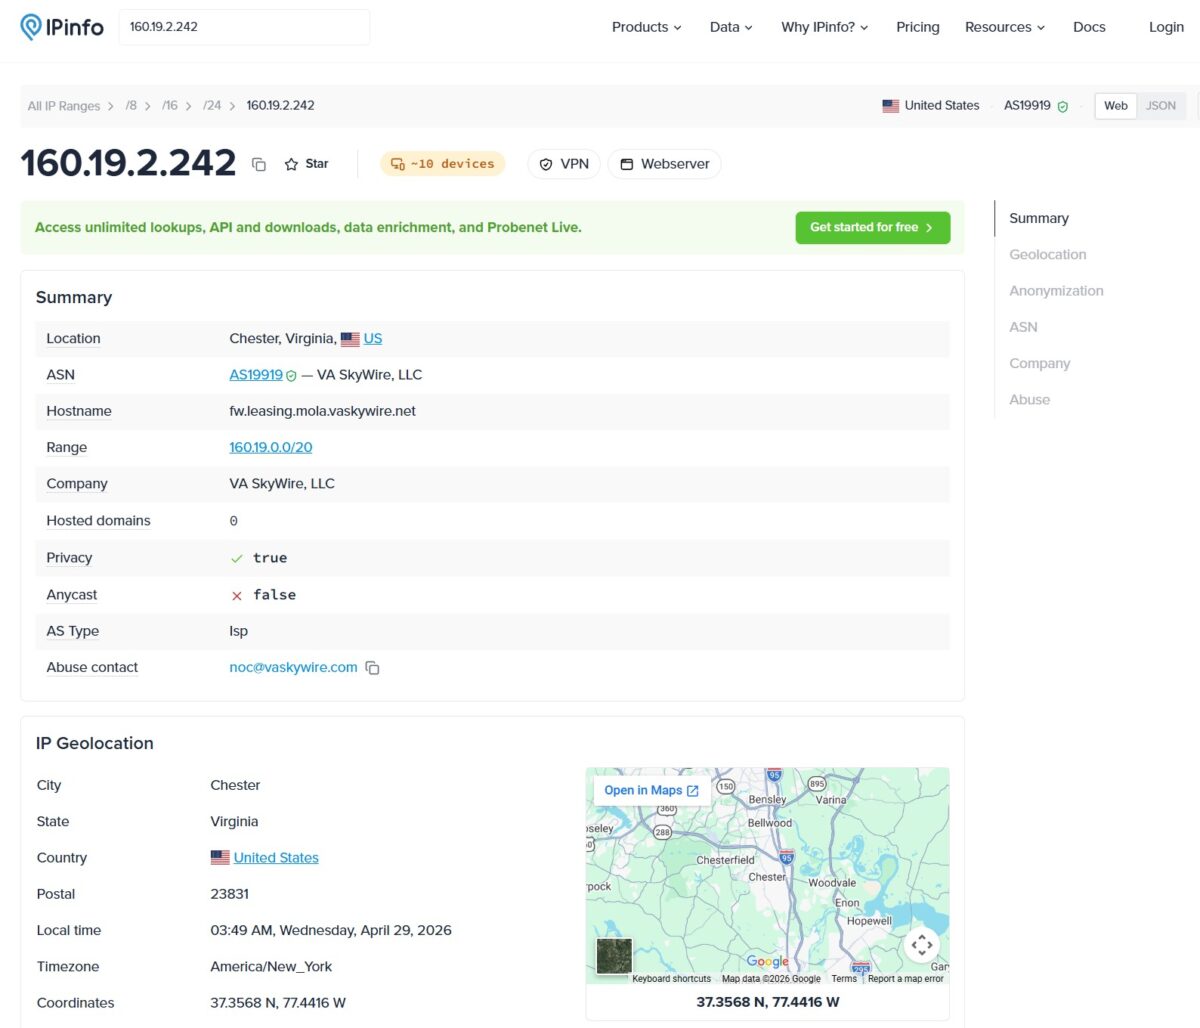Switch to the Web view
Viewport: 1200px width, 1028px height.
click(1116, 106)
